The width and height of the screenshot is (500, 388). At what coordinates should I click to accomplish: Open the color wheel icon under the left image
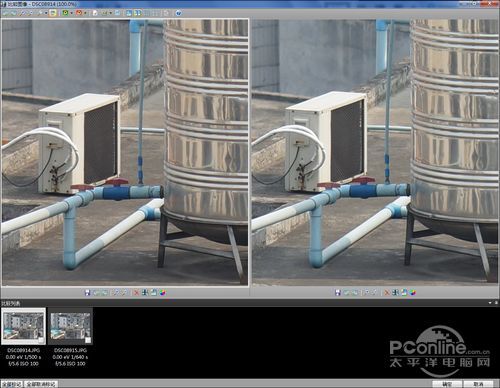162,293
